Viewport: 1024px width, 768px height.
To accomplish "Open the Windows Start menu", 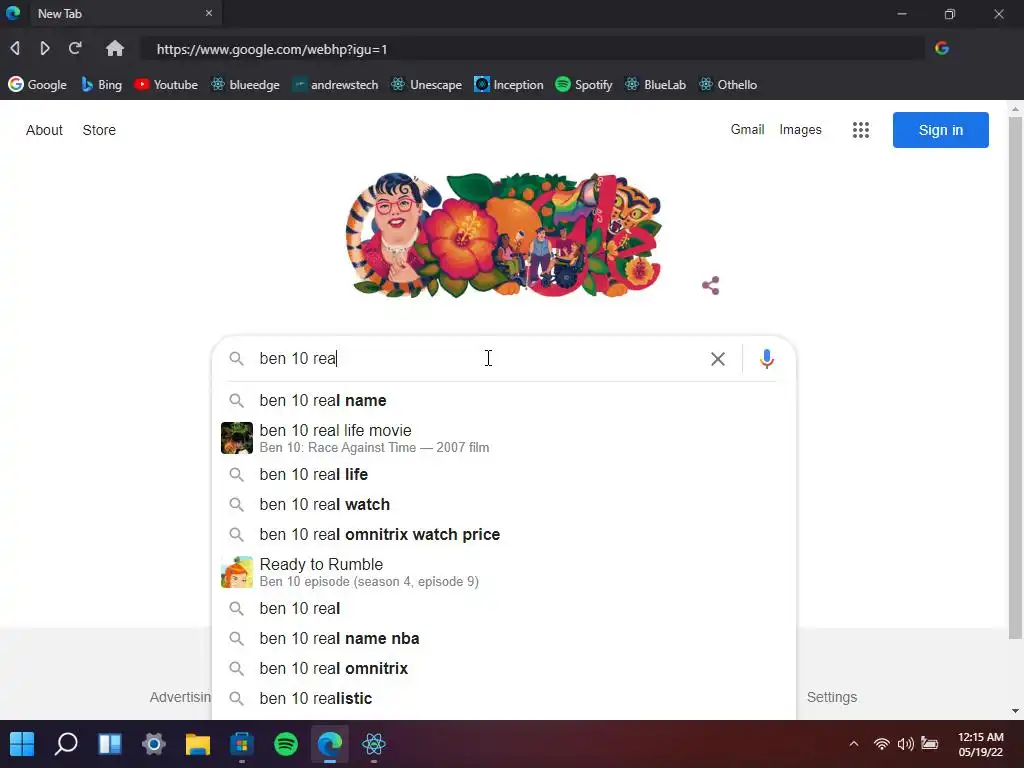I will click(22, 743).
